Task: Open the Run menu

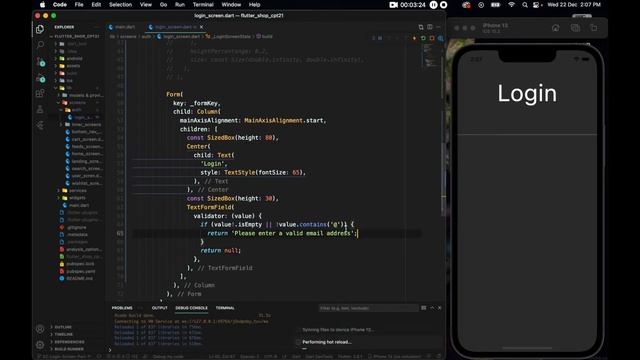Action: click(180, 5)
